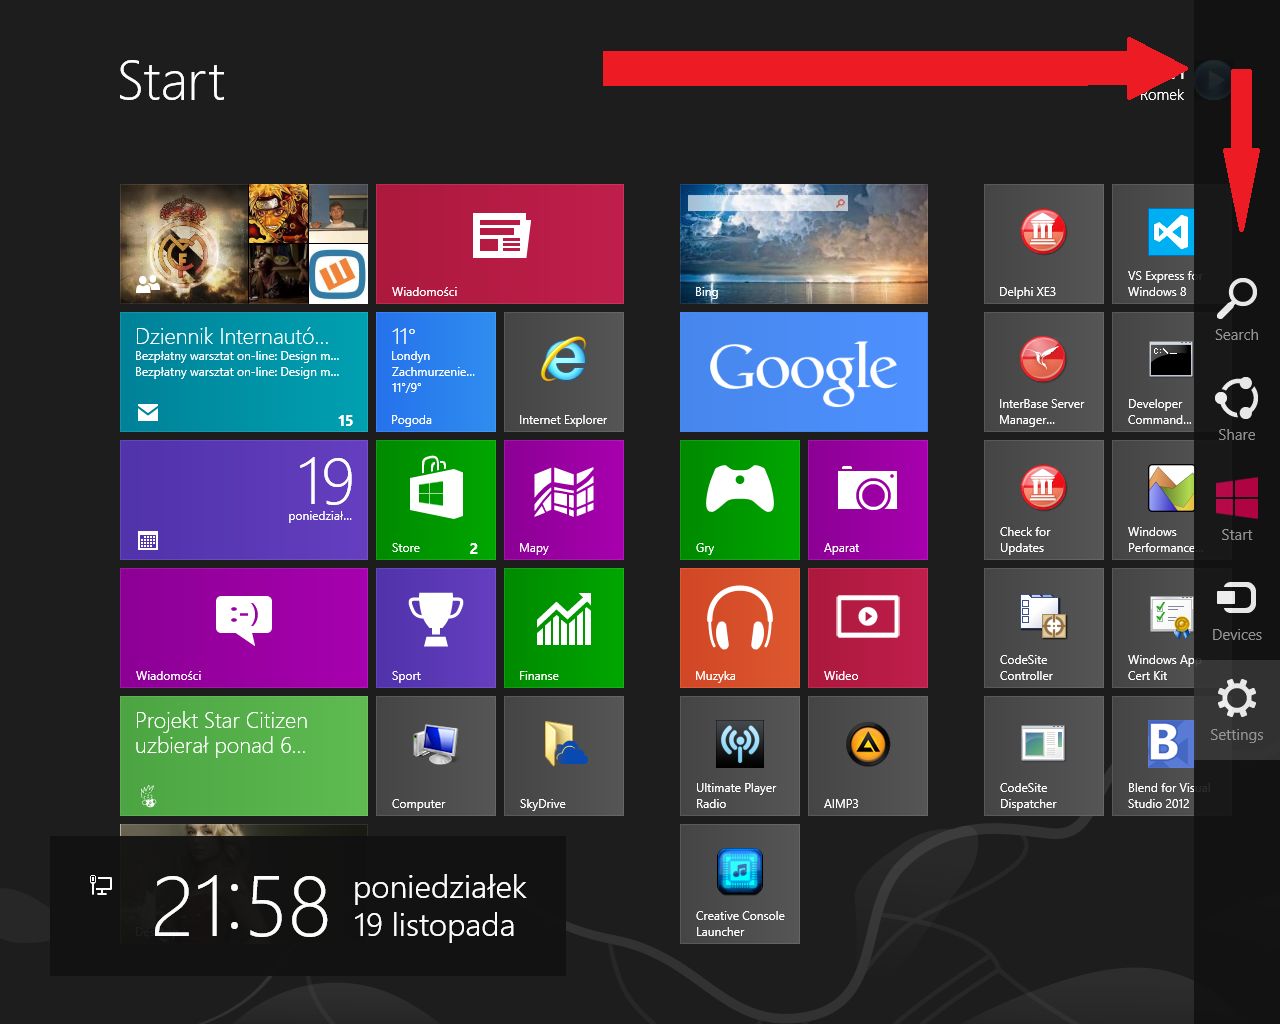Open the Check for Updates tile
Image resolution: width=1280 pixels, height=1024 pixels.
click(1044, 500)
